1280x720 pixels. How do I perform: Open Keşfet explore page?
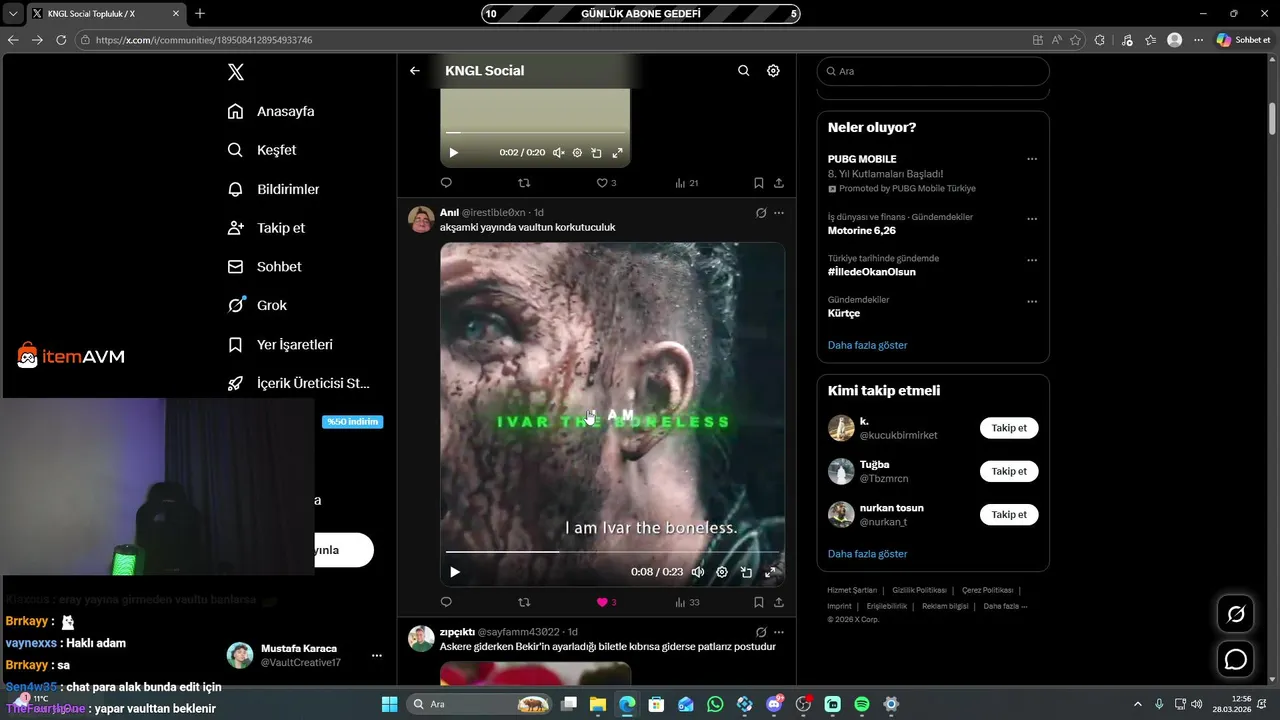262,150
